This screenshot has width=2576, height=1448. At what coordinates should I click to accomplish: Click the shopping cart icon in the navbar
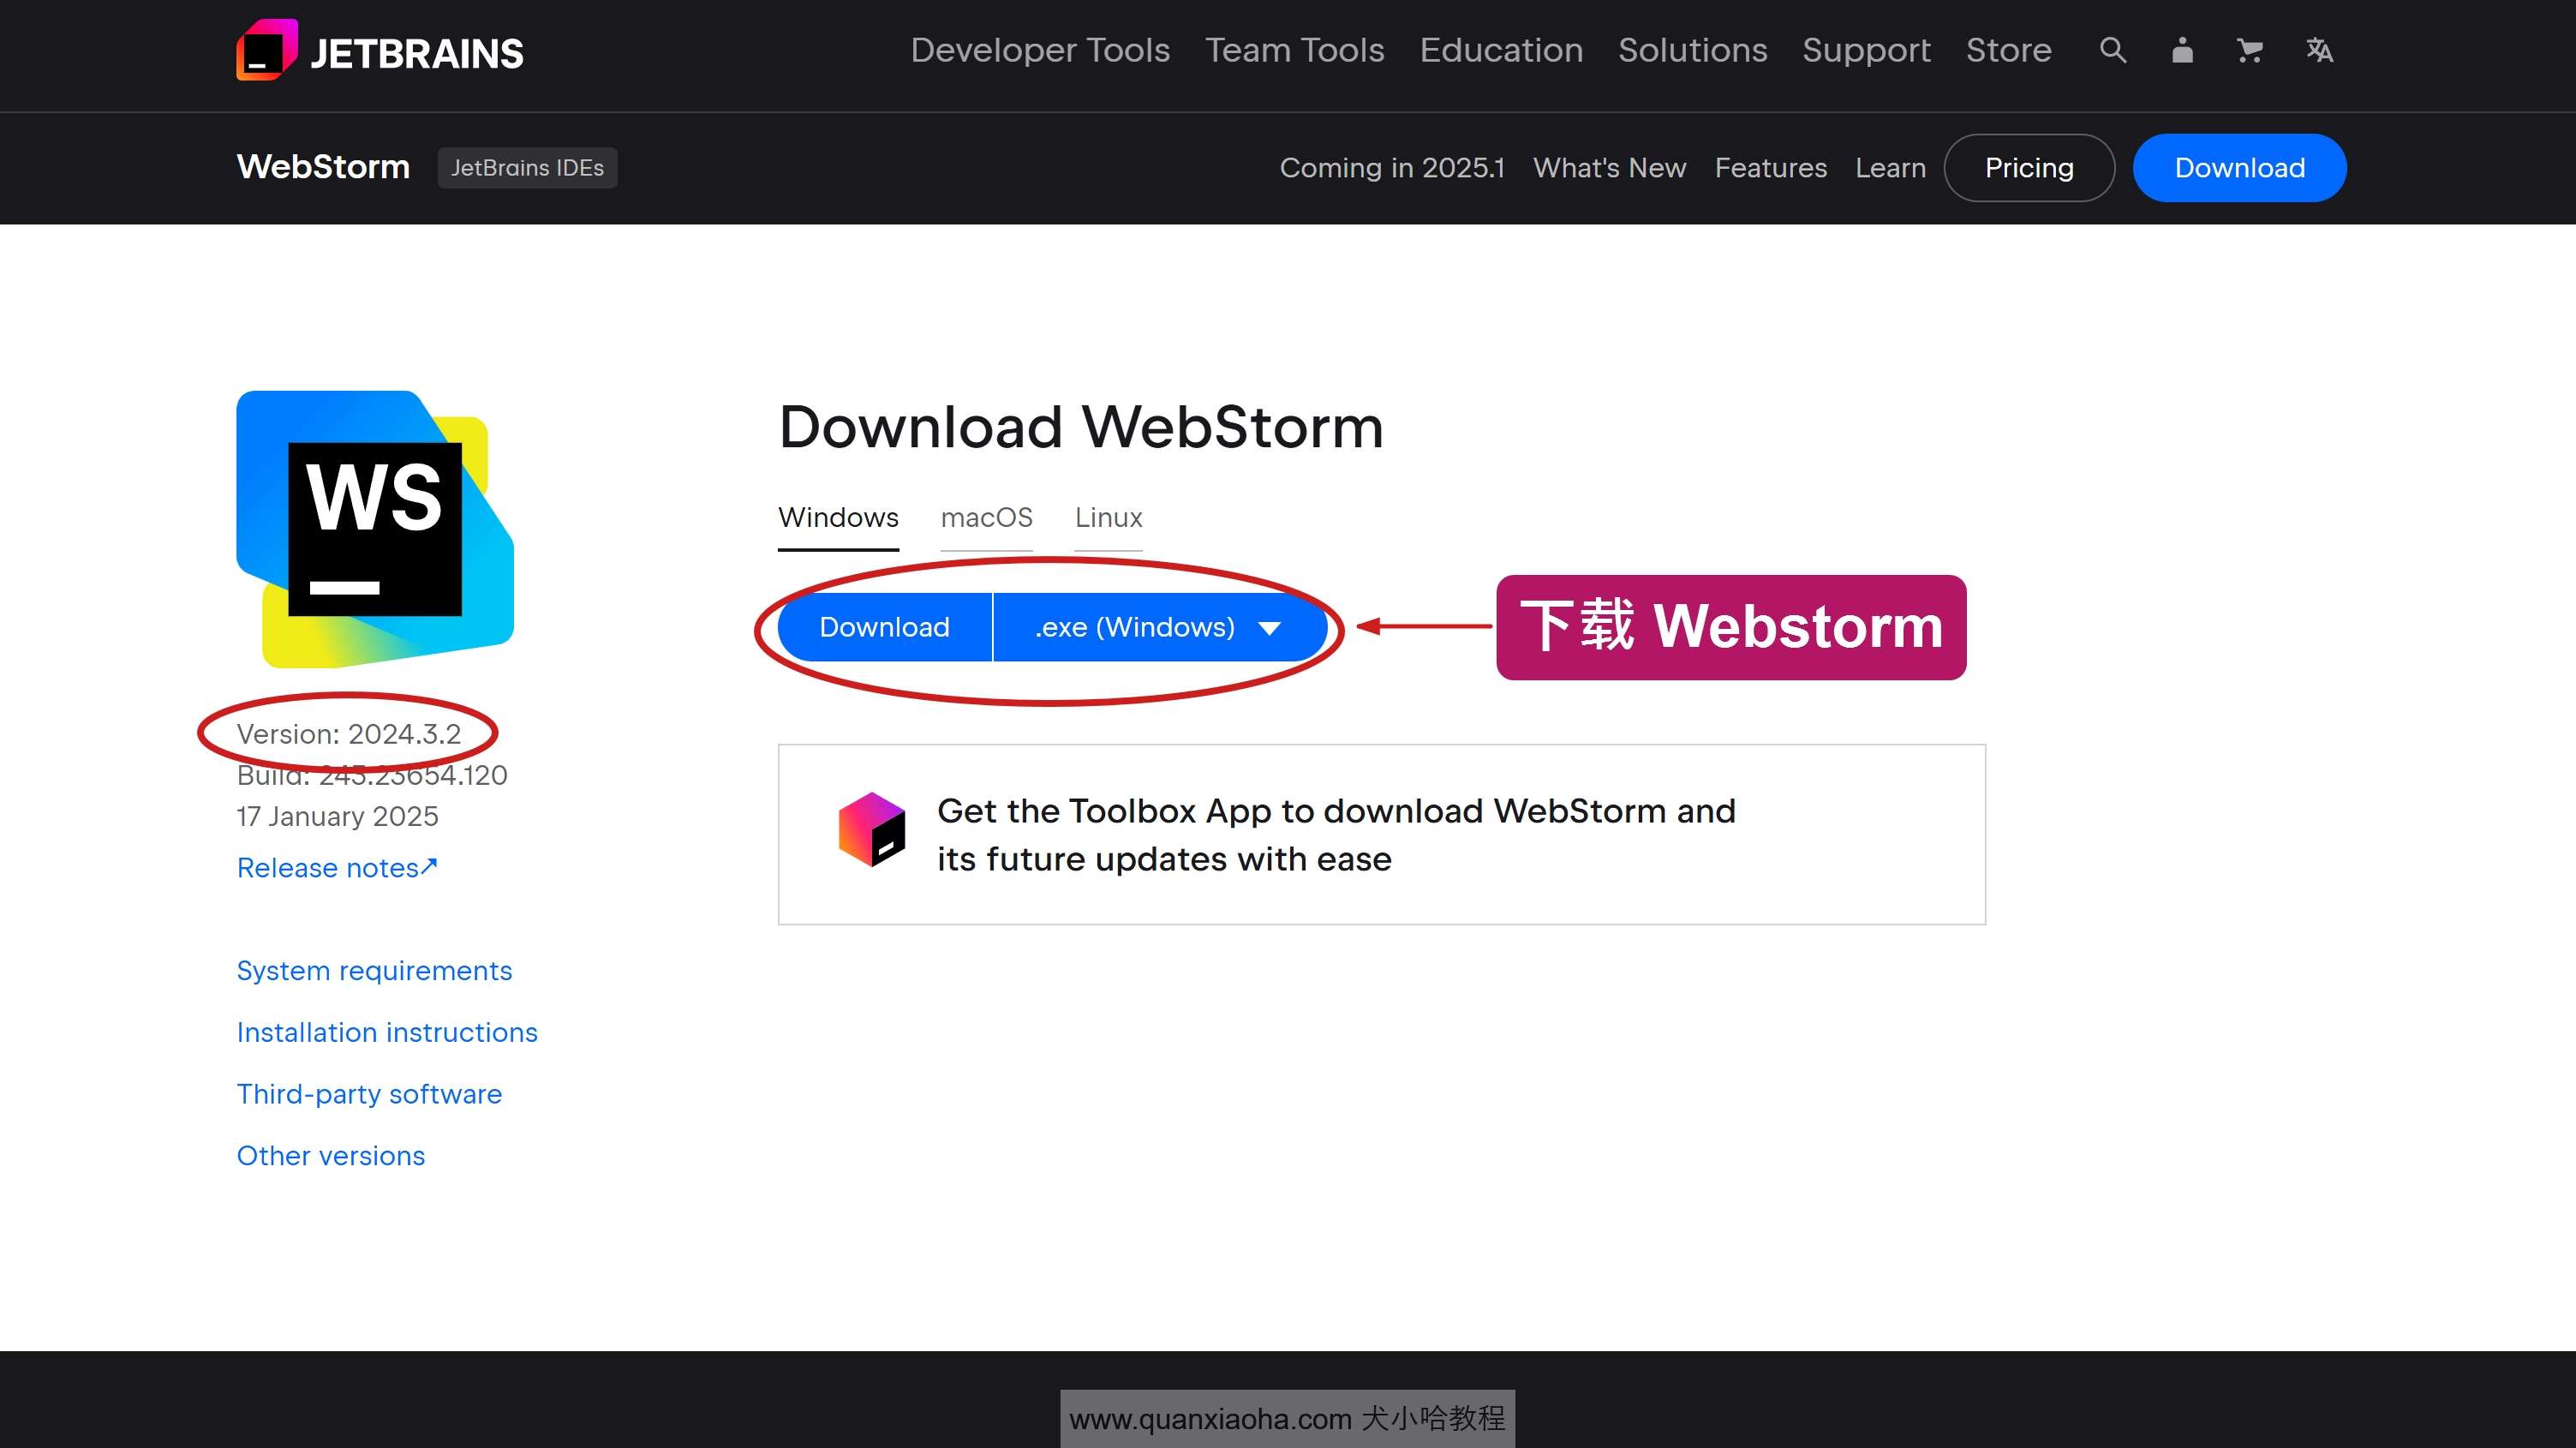(2249, 50)
